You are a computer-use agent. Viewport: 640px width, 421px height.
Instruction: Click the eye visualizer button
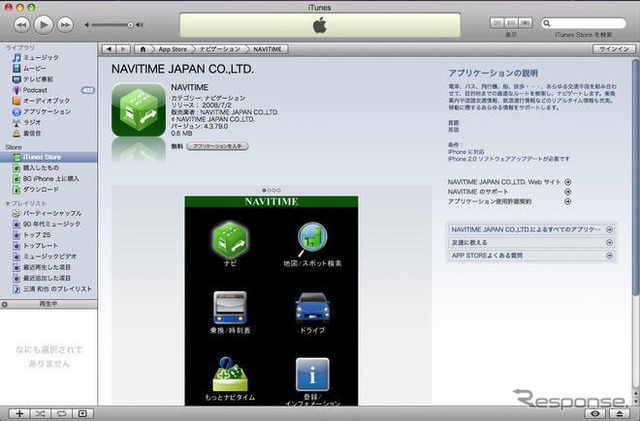pos(596,414)
